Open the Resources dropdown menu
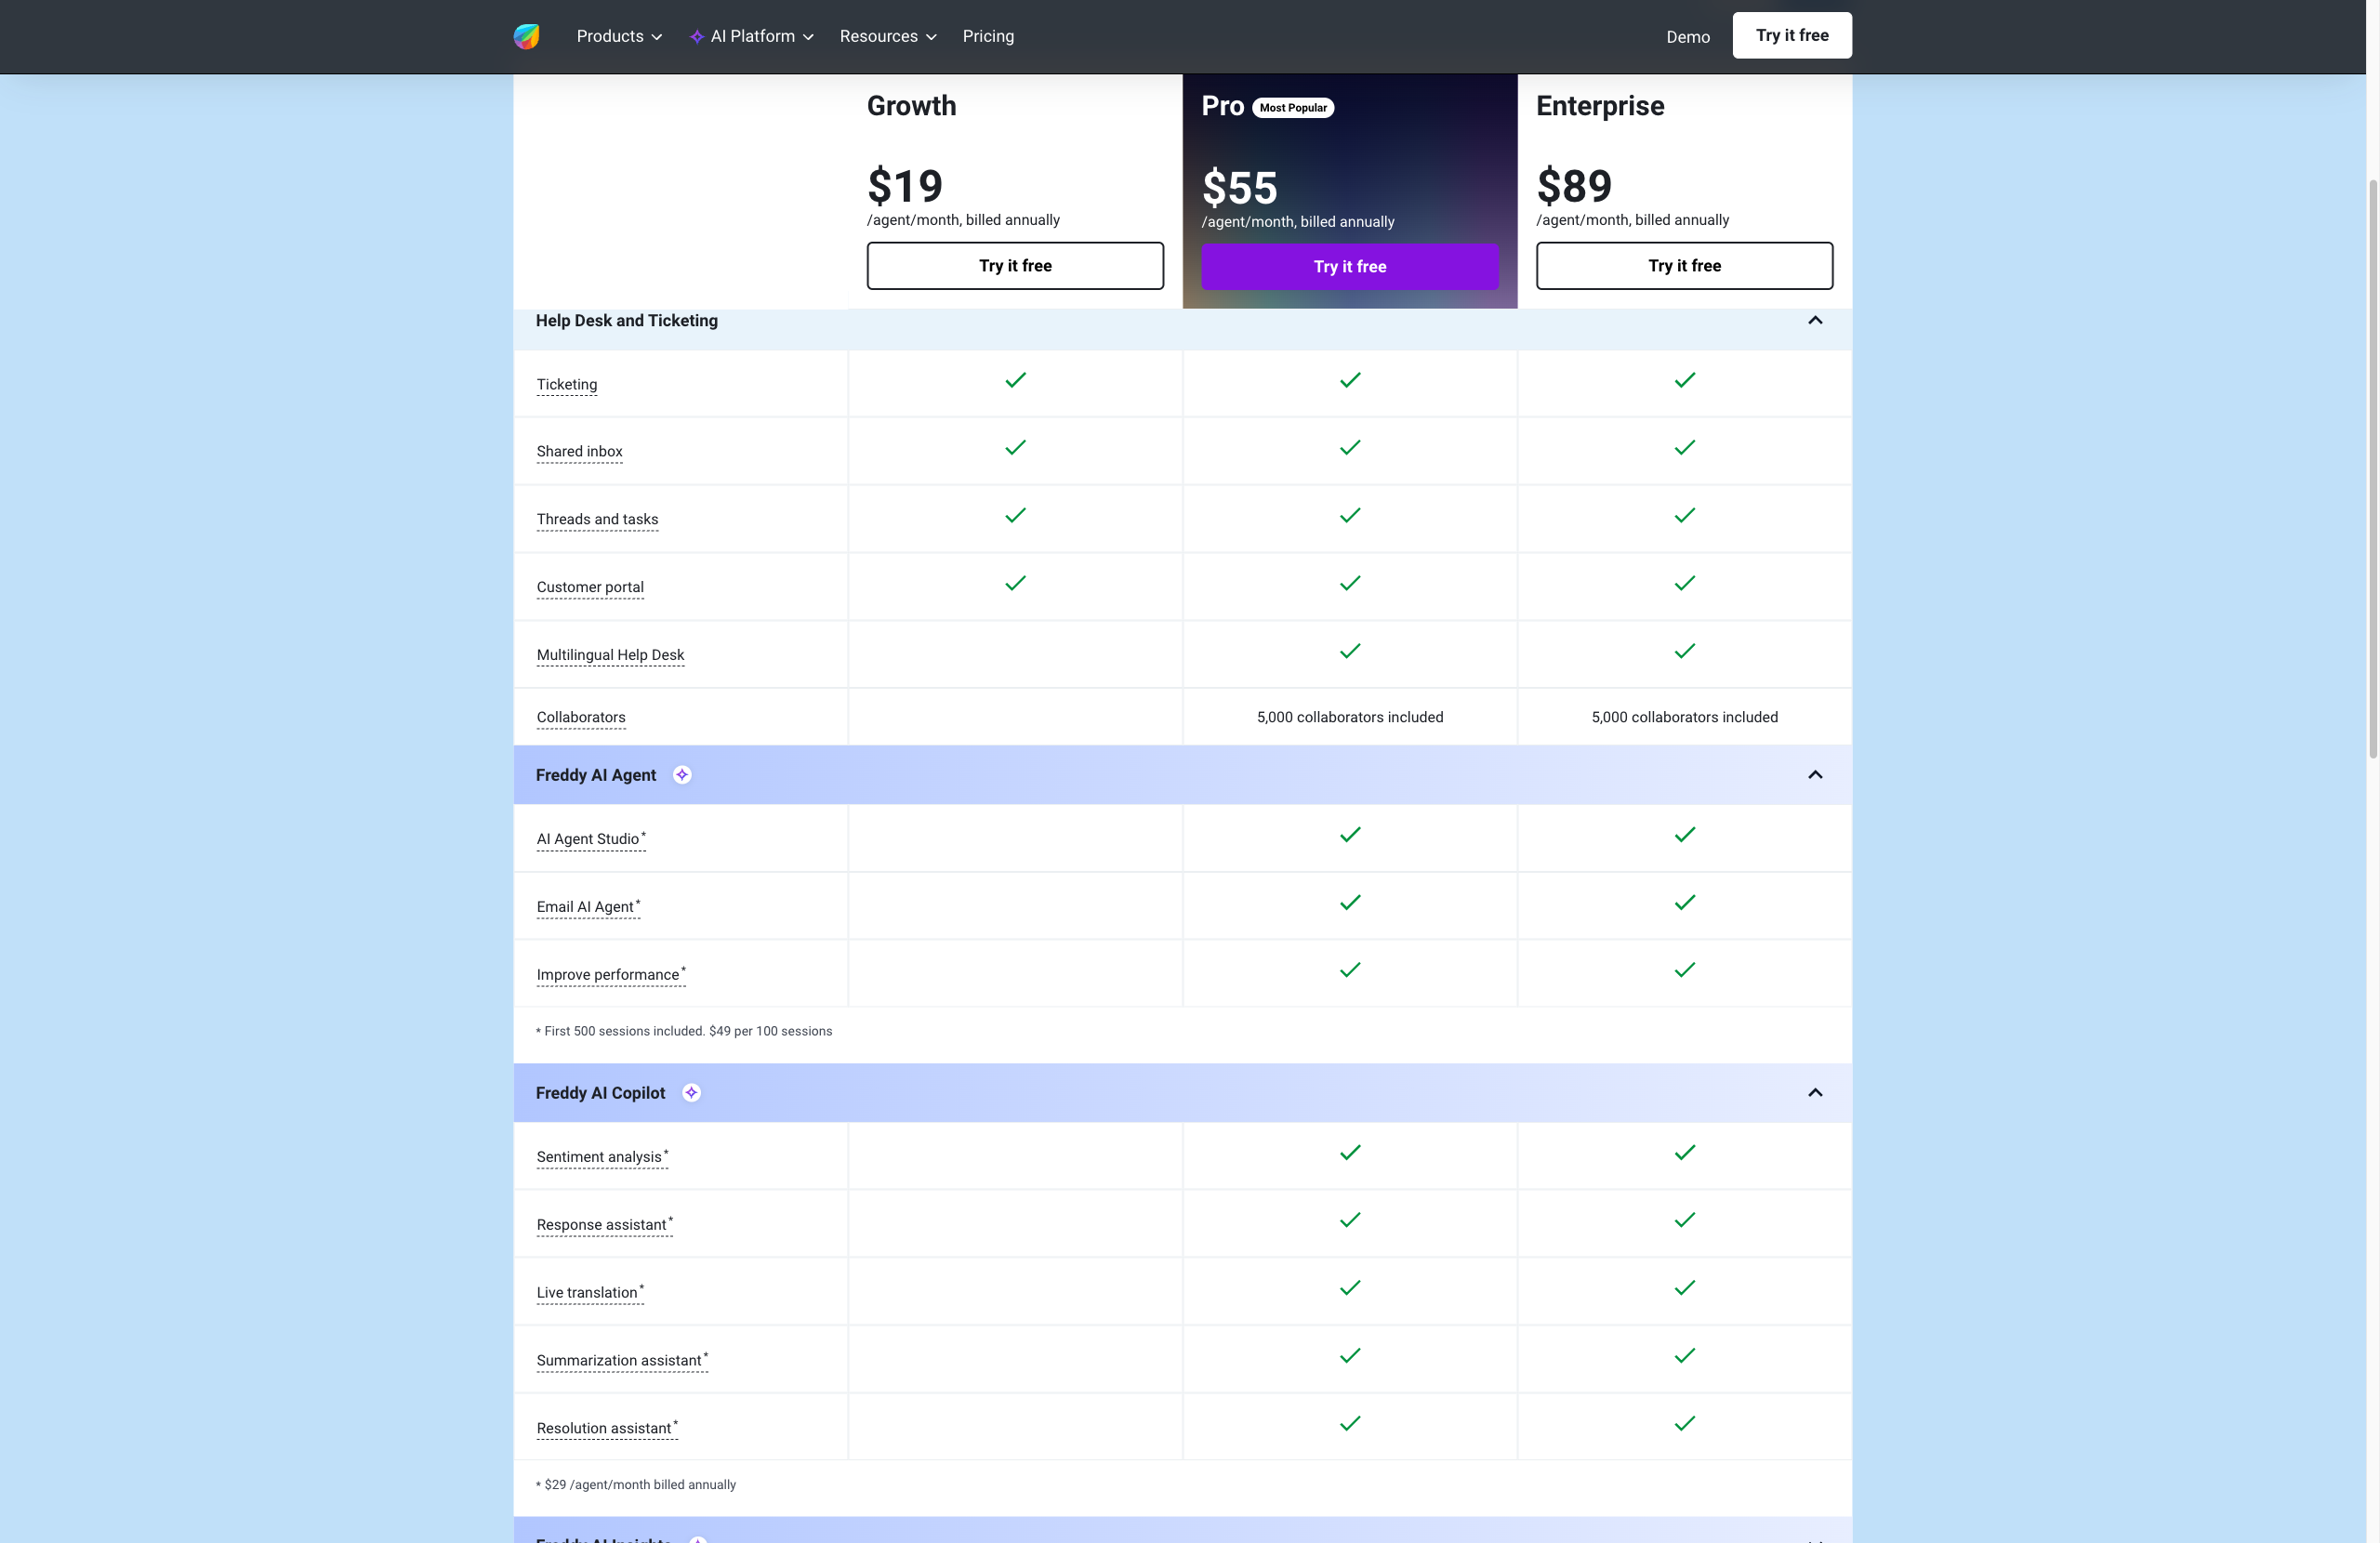 pos(888,36)
